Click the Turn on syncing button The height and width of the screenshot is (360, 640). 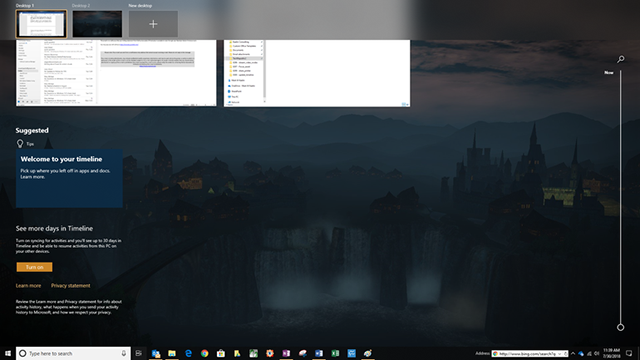pos(34,267)
